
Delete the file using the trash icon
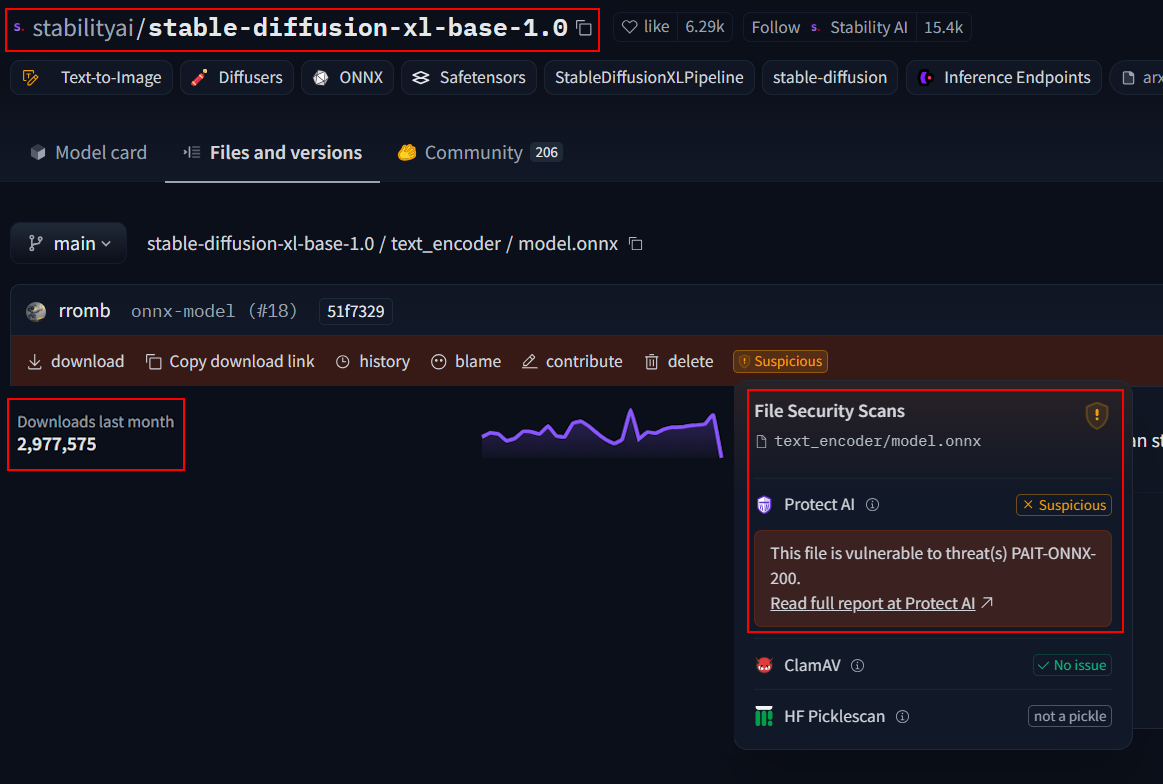point(650,361)
